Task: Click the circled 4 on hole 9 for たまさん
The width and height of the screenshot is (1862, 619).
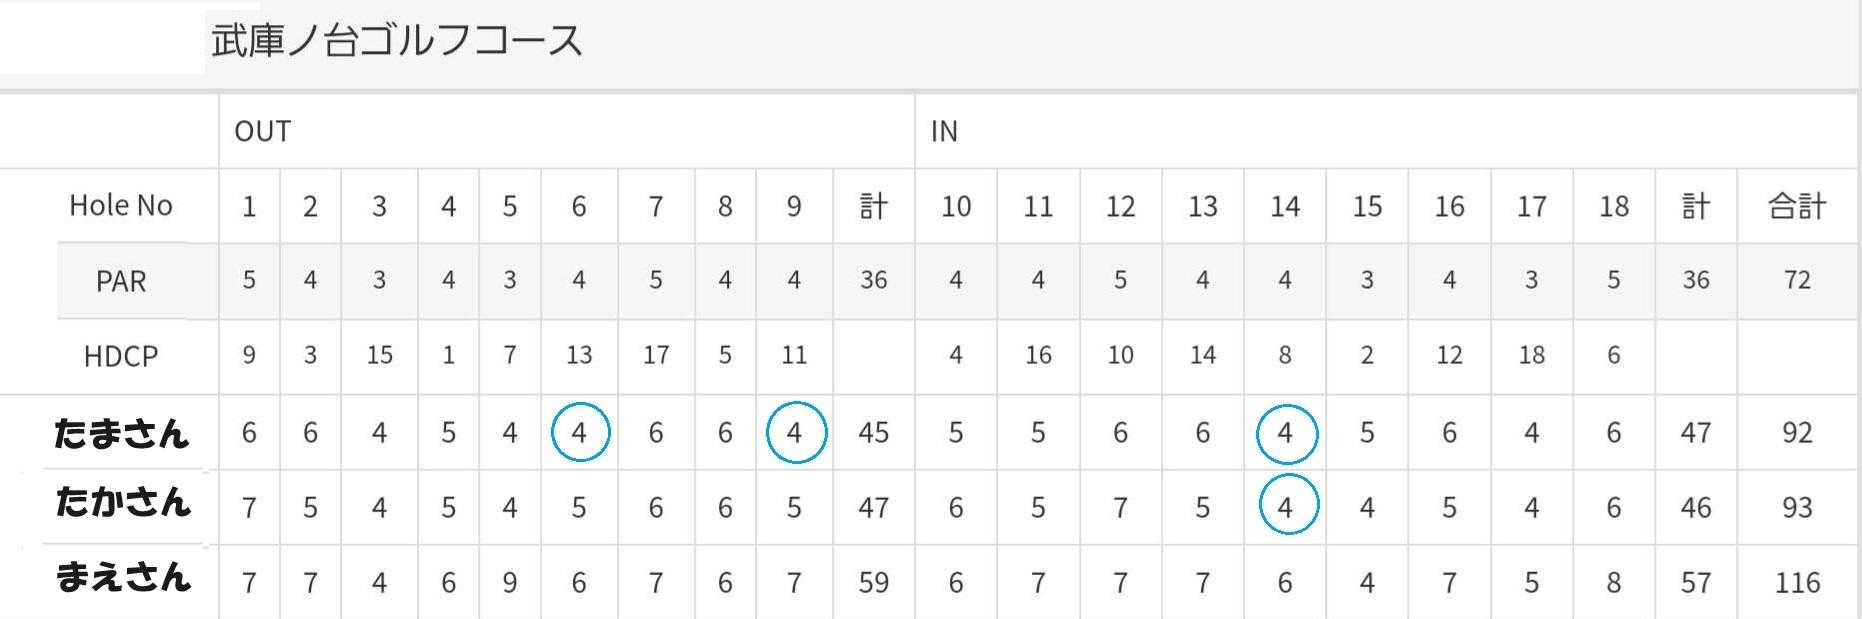Action: click(795, 432)
